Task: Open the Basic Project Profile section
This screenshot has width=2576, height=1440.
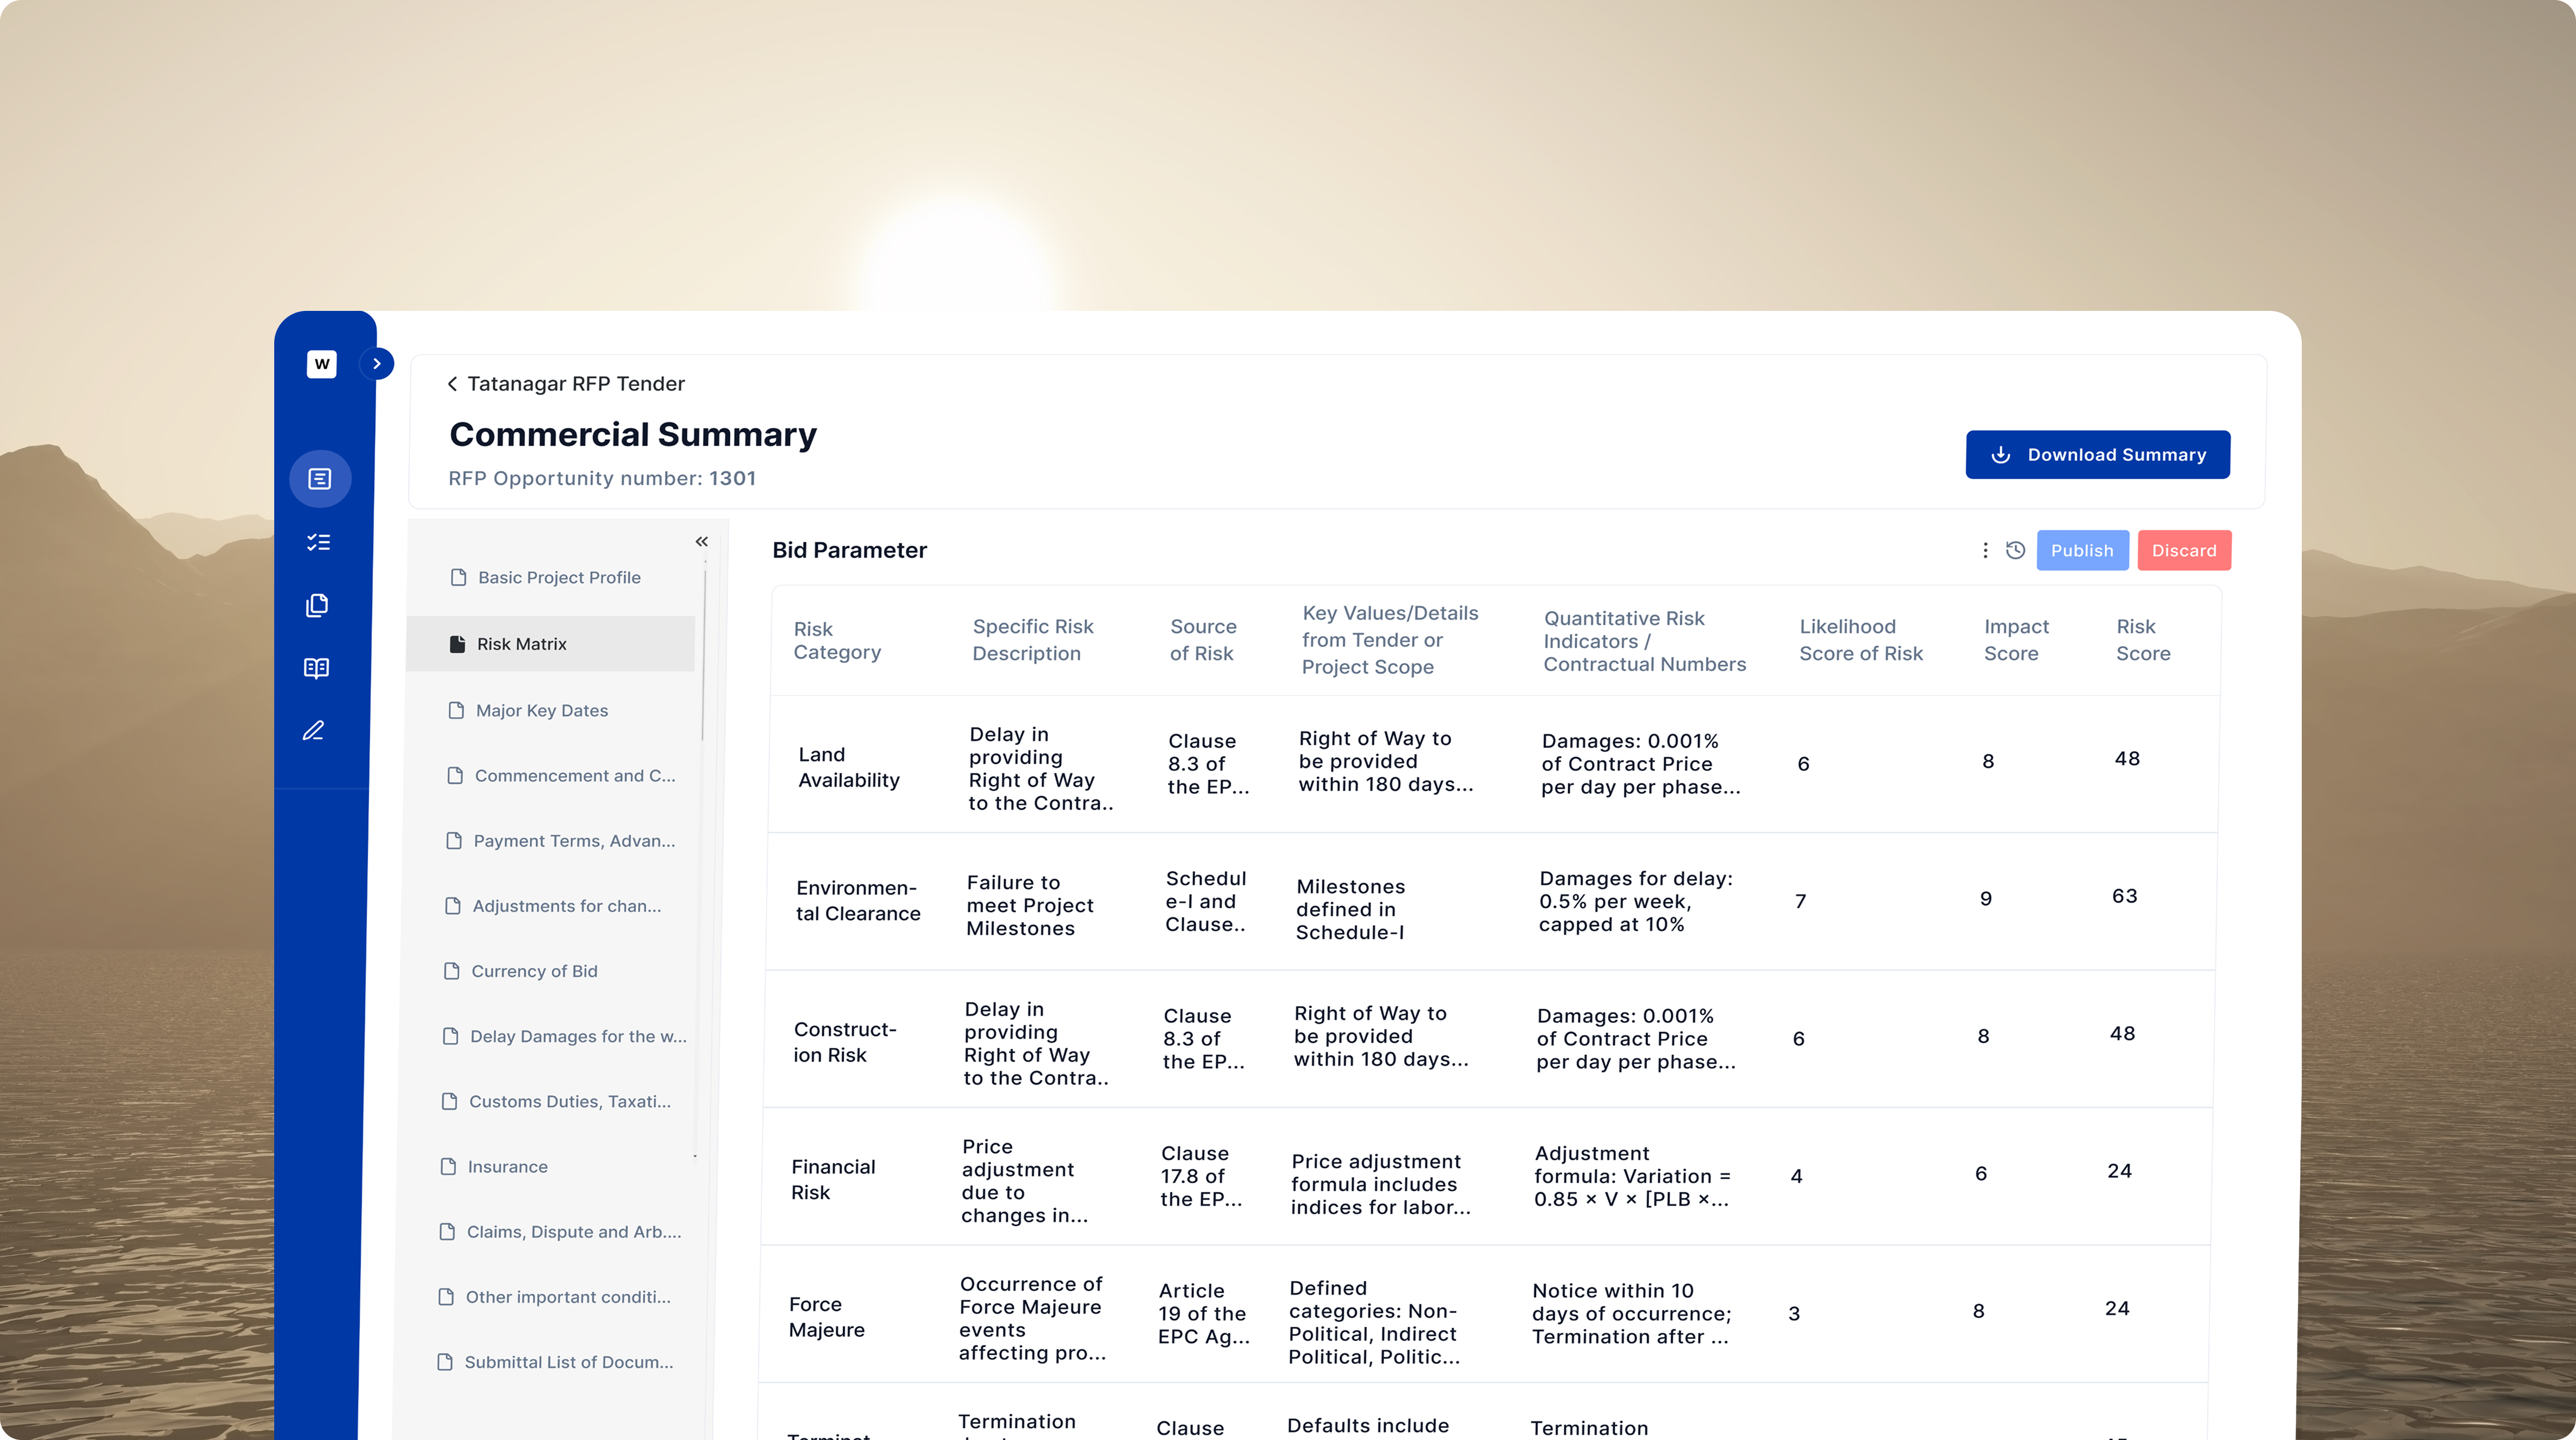Action: 558,578
